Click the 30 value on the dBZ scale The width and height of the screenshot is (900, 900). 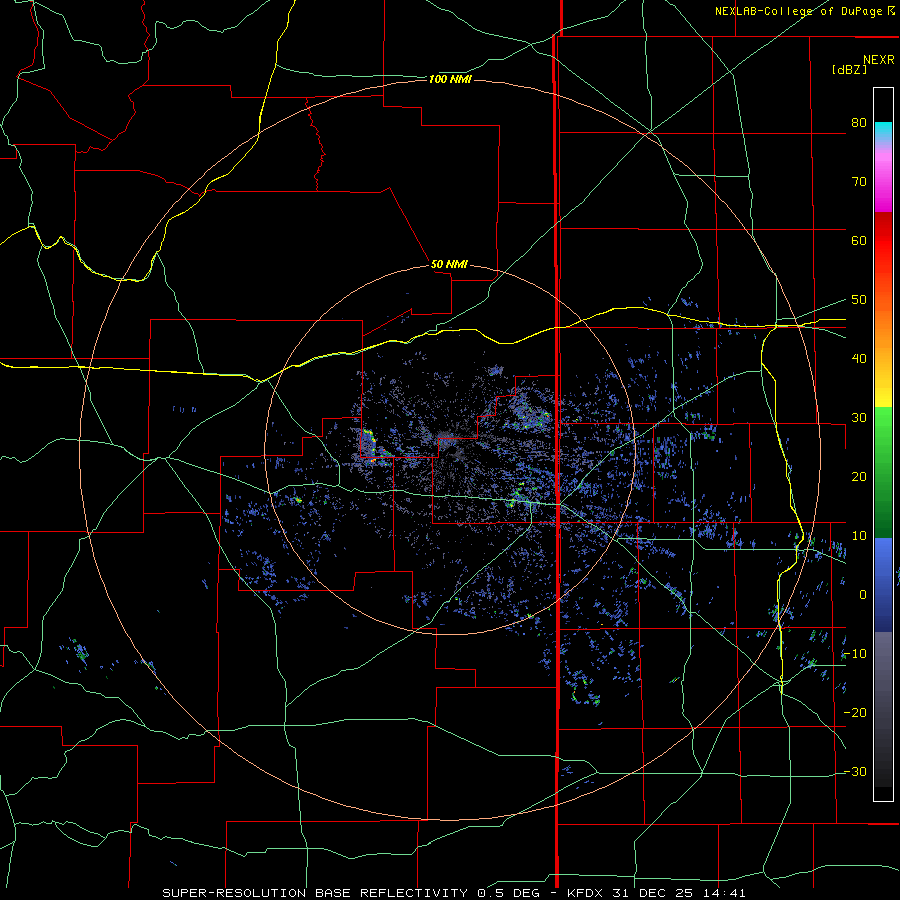click(859, 418)
